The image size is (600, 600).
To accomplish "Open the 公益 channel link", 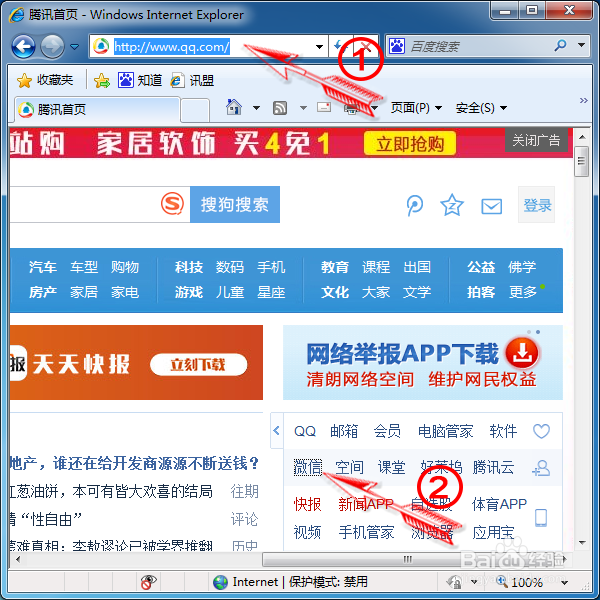I will [x=481, y=267].
